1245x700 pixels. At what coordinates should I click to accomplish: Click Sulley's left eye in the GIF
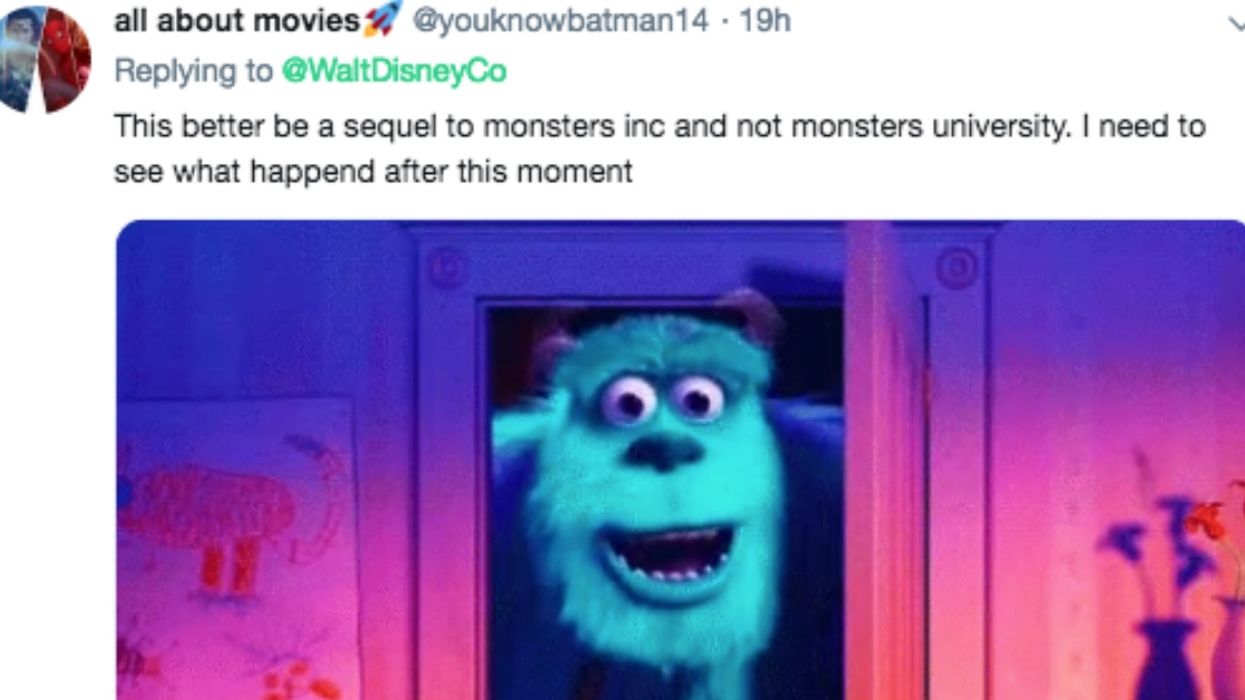pyautogui.click(x=629, y=400)
